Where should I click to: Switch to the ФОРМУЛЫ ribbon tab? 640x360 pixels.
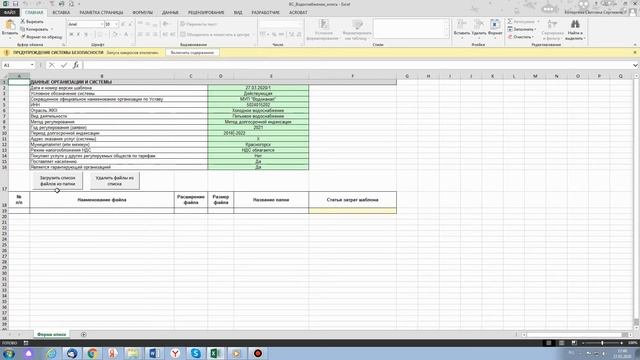(142, 12)
